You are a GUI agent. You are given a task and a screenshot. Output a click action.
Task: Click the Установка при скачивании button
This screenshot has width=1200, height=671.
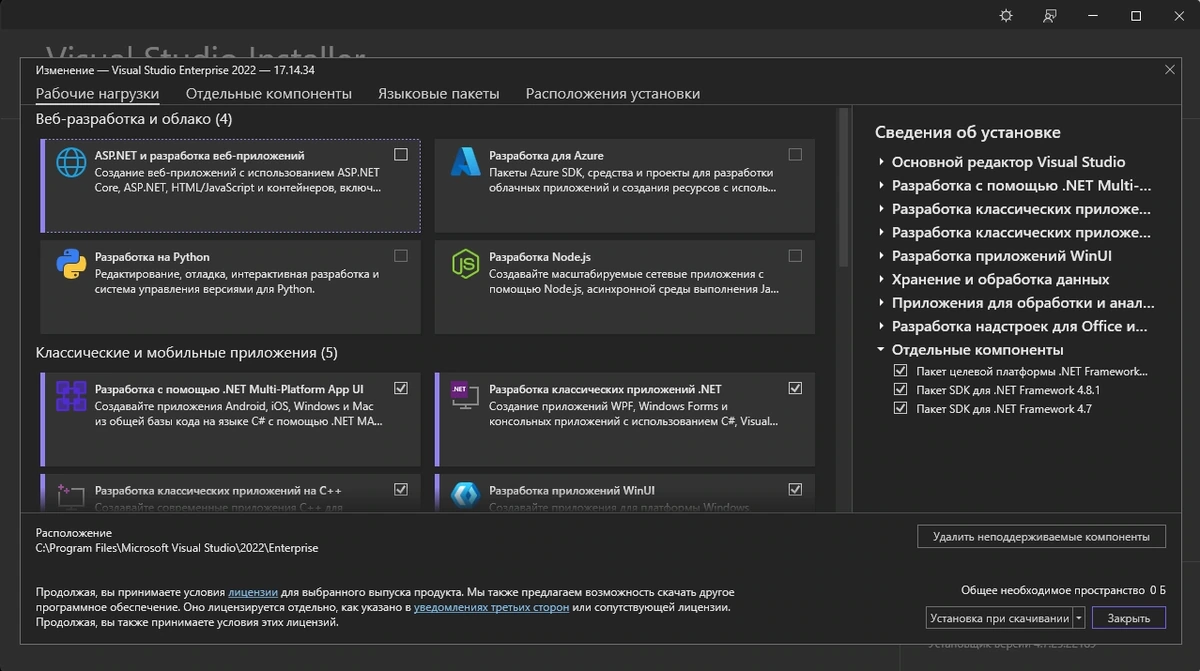click(x=1000, y=618)
